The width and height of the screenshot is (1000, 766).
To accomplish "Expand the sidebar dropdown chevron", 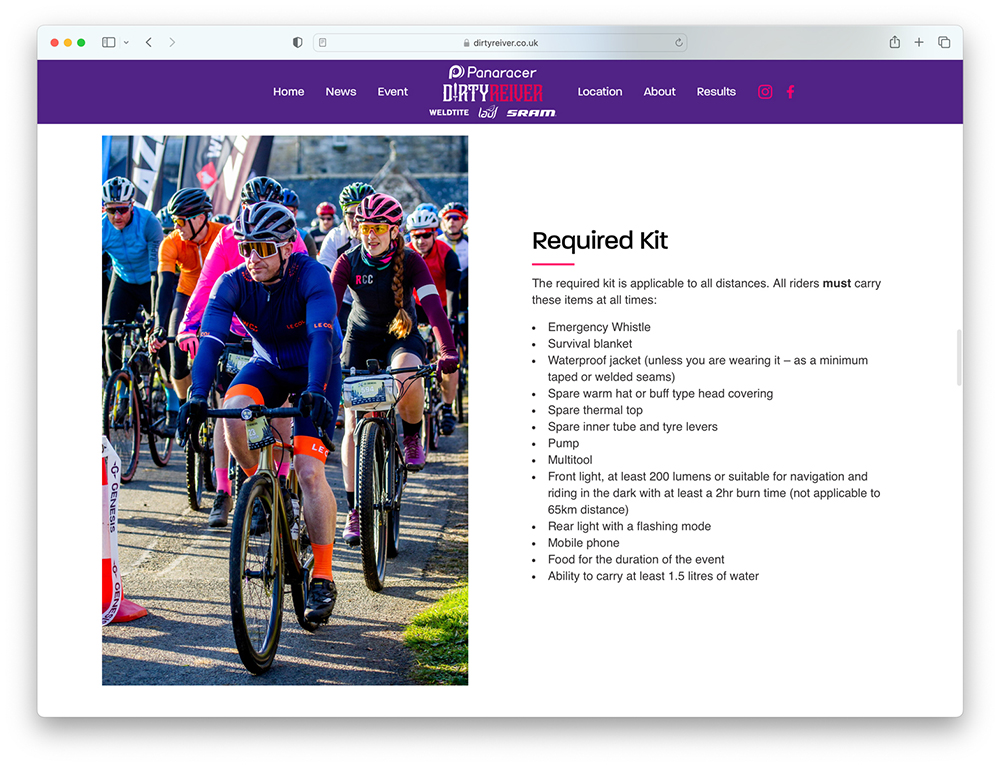I will (x=126, y=43).
